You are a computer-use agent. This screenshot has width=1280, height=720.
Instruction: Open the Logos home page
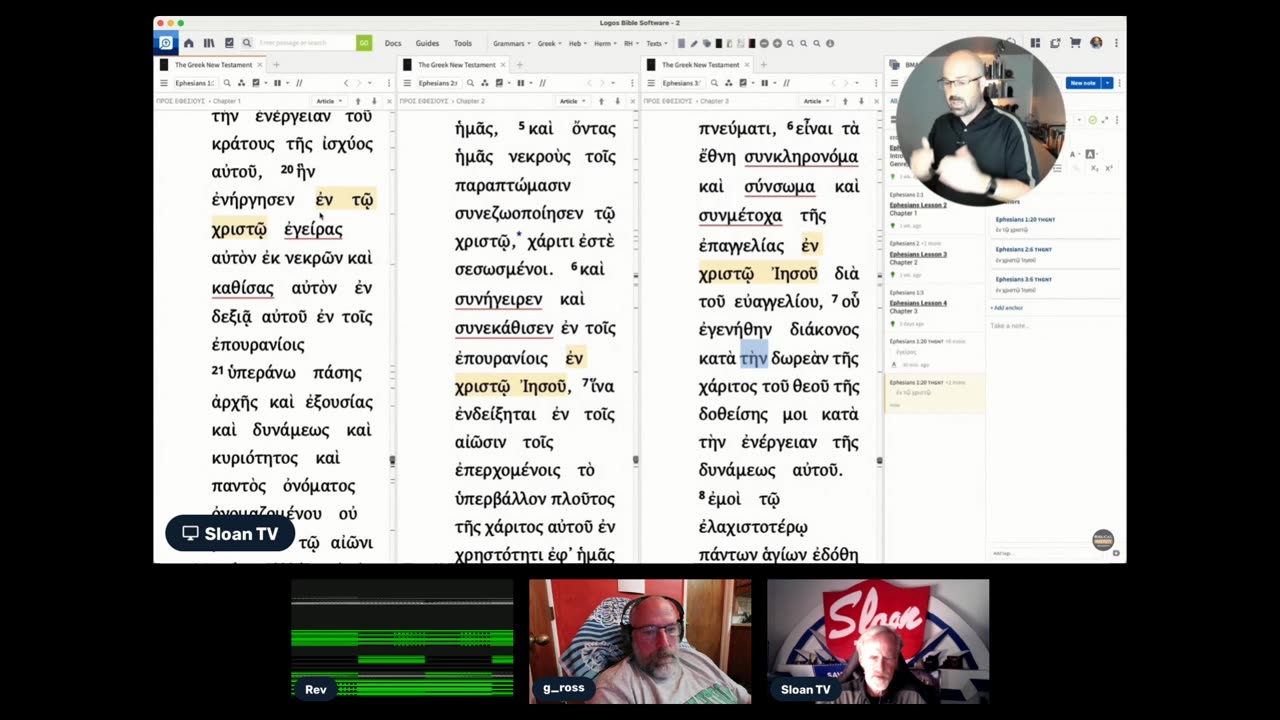pos(188,43)
